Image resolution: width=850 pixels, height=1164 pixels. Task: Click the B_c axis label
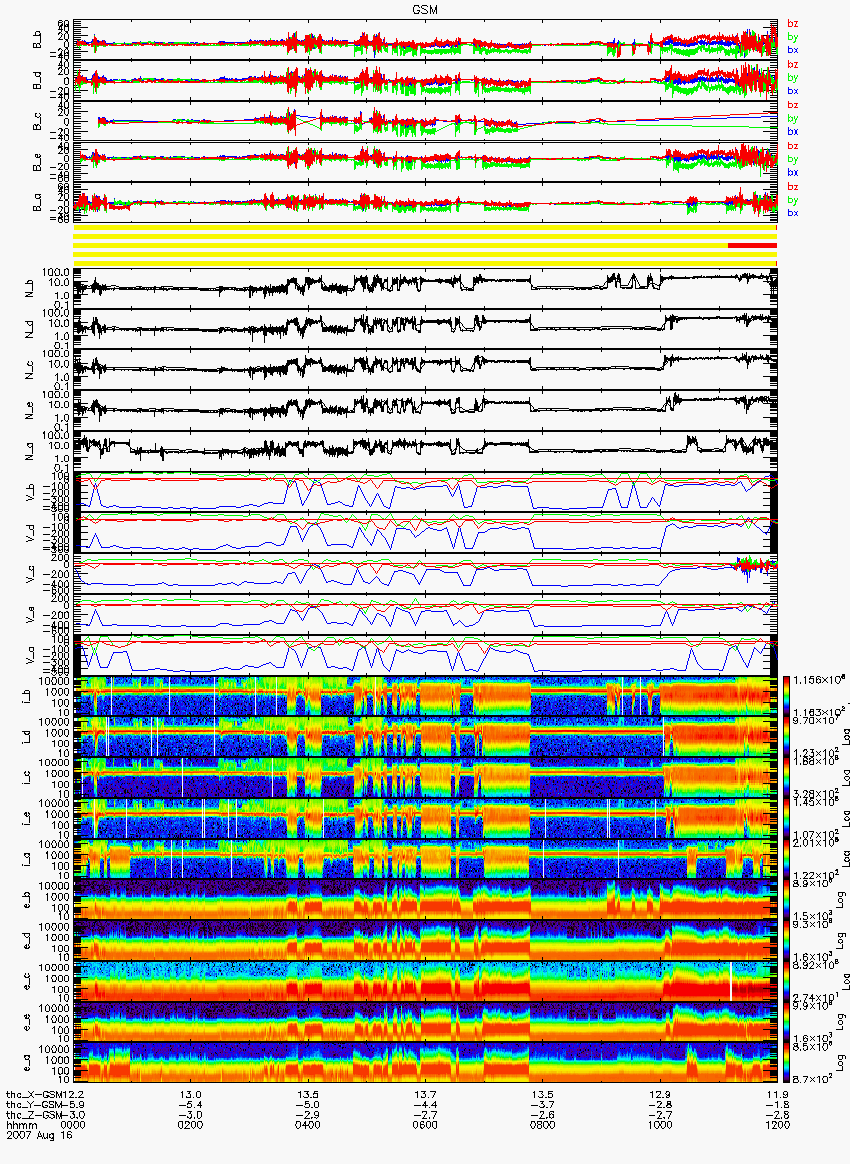37,122
